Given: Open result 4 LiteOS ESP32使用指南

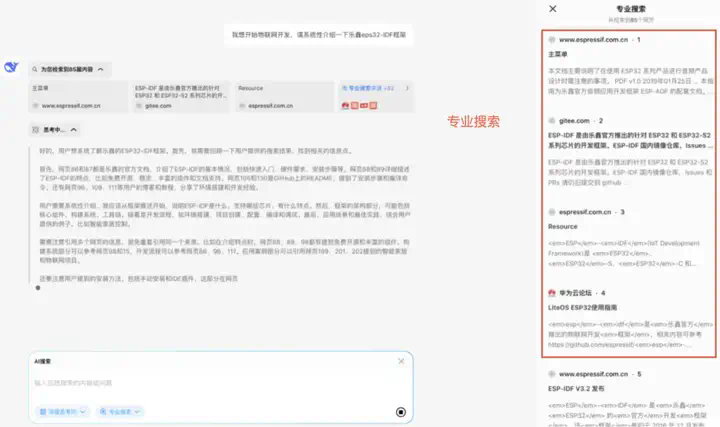Looking at the screenshot, I should pyautogui.click(x=583, y=308).
